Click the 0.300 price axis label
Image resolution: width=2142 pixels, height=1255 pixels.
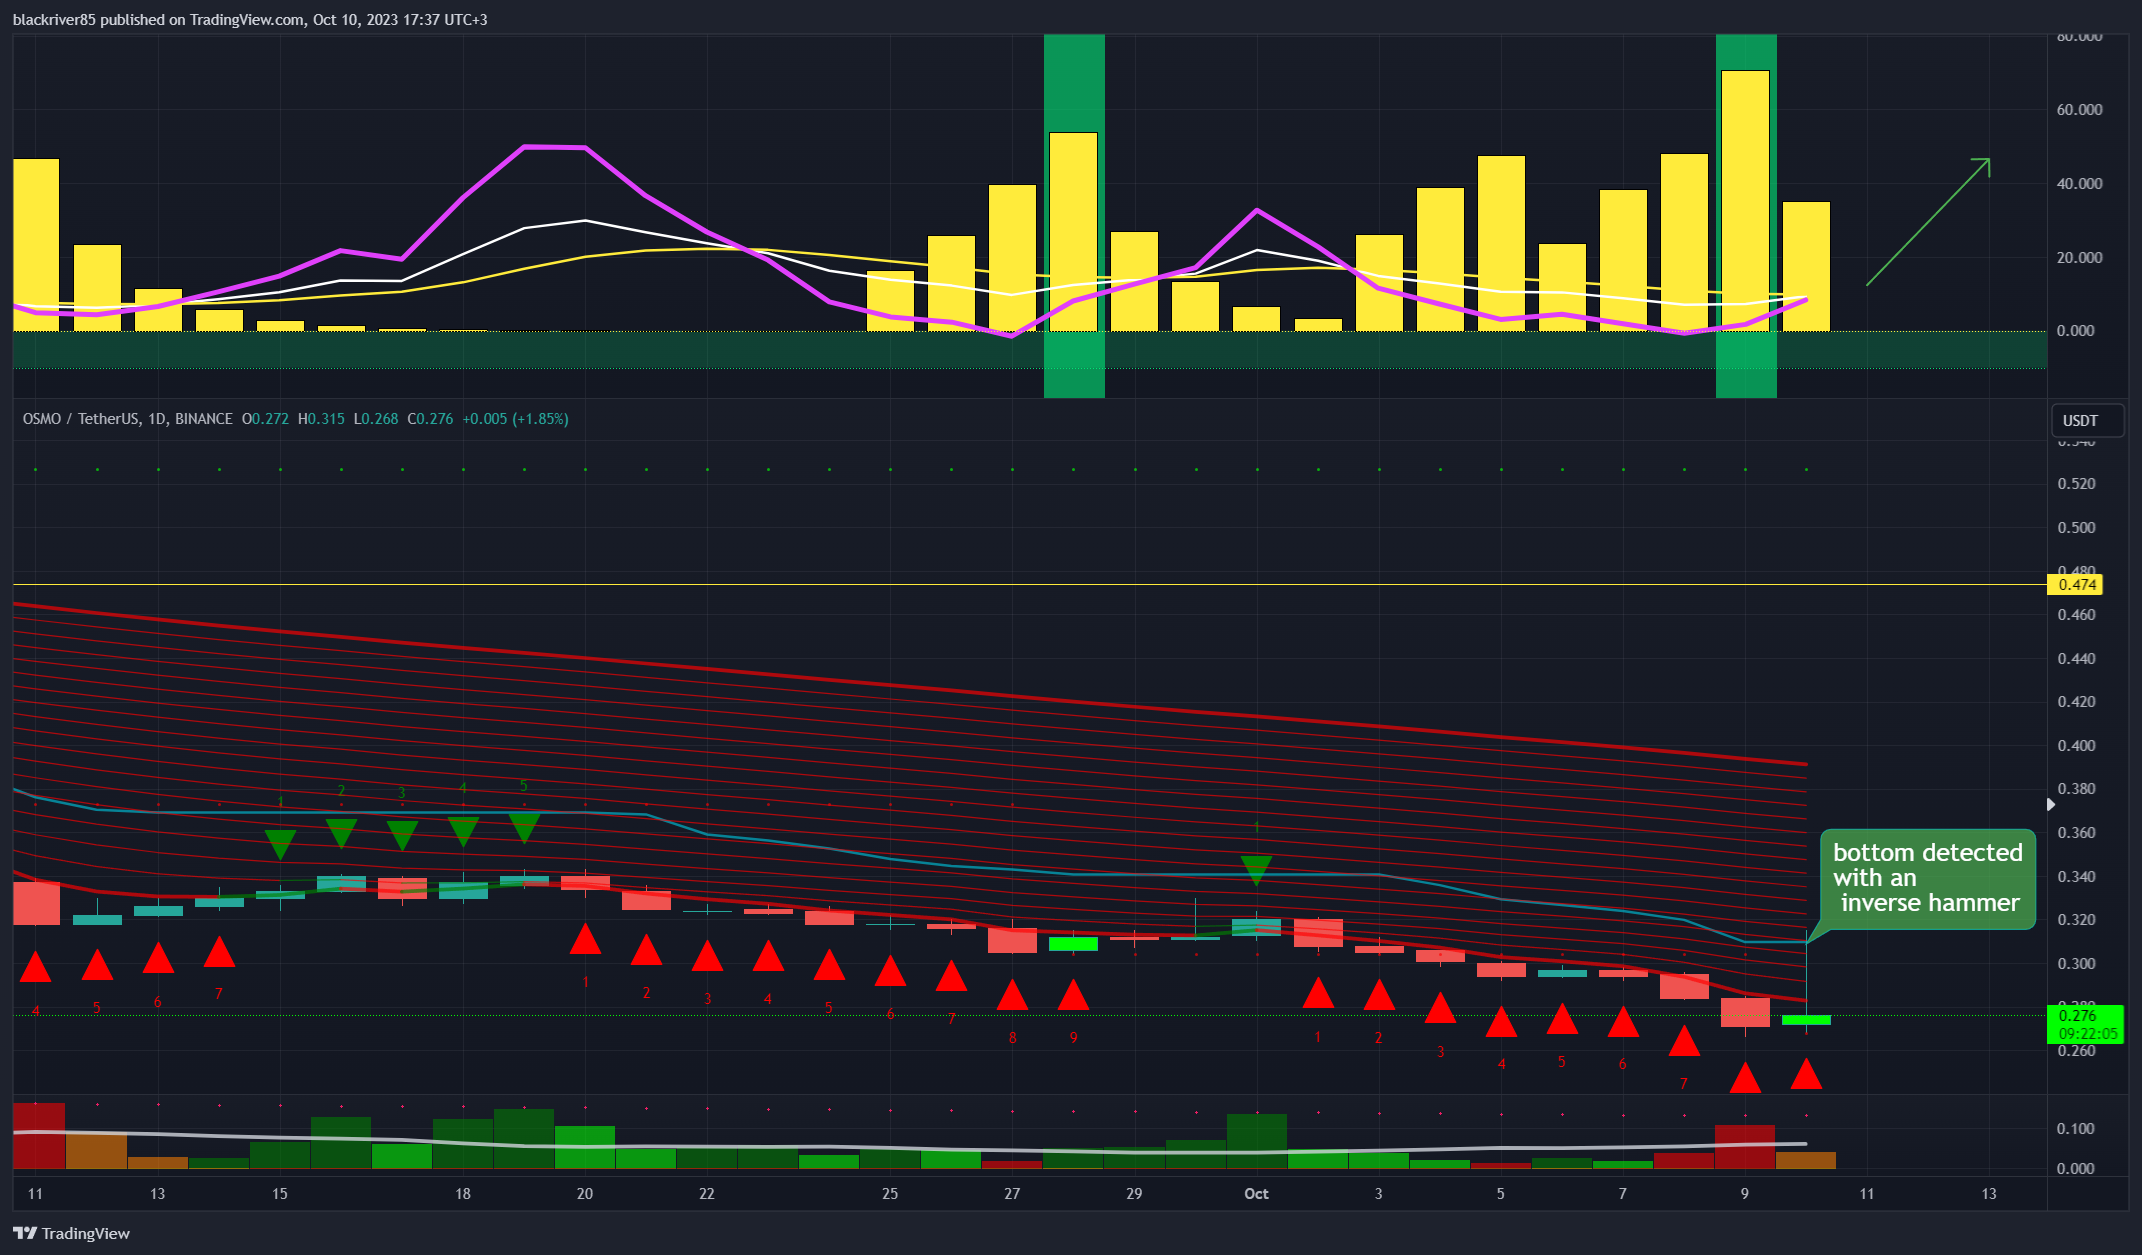2076,964
